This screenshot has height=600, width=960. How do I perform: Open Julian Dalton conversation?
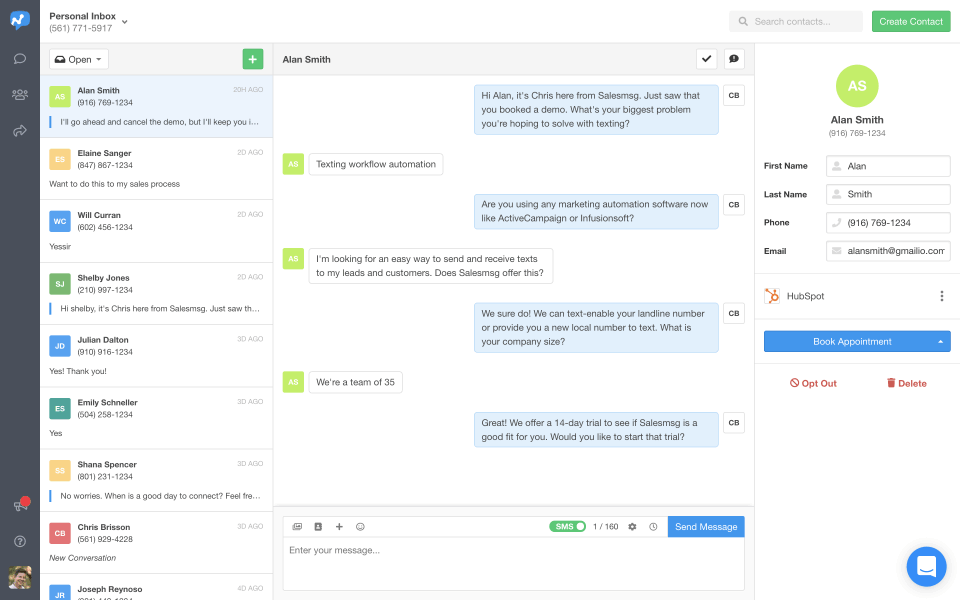click(x=156, y=356)
